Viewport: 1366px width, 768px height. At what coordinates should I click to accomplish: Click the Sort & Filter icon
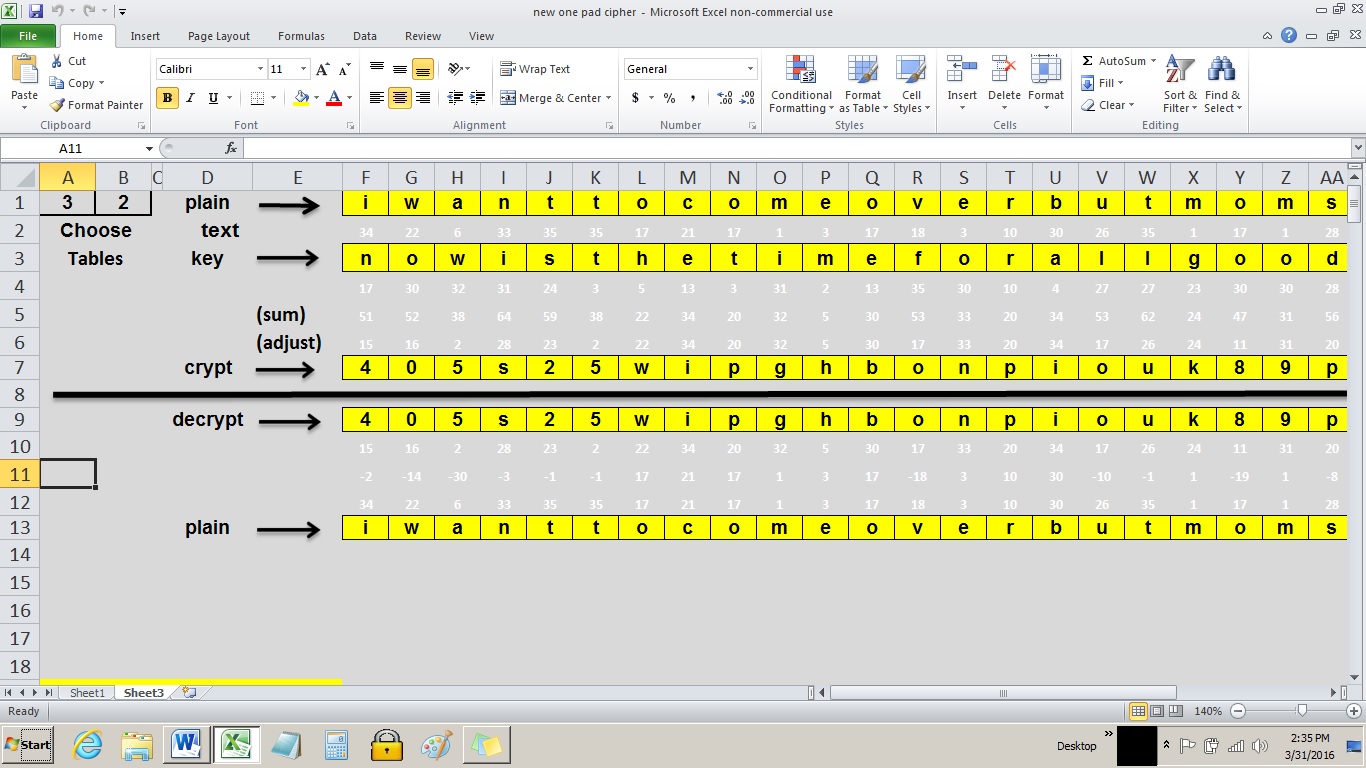pyautogui.click(x=1180, y=69)
